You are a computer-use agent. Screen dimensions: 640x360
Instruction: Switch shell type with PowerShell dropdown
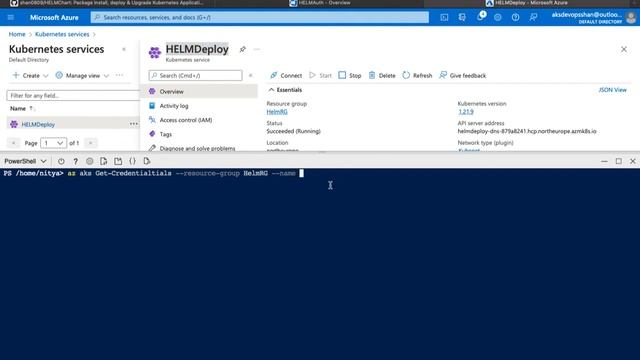[25, 161]
